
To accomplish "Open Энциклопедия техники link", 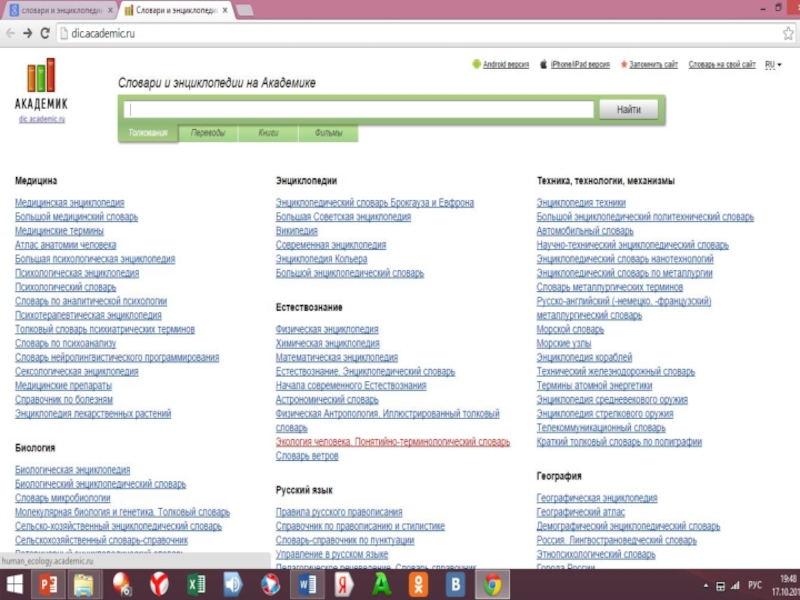I will pos(581,203).
